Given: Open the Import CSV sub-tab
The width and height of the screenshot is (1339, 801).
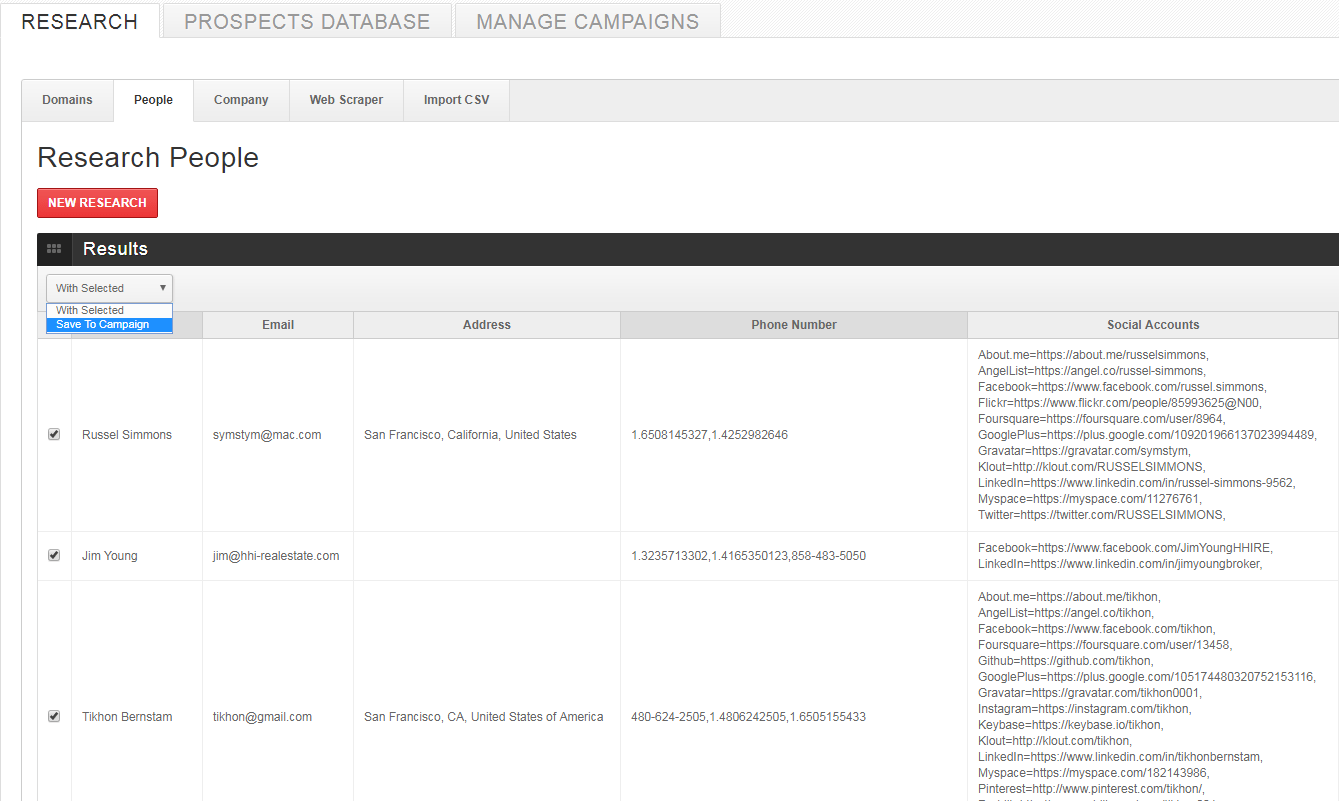Looking at the screenshot, I should coord(456,100).
